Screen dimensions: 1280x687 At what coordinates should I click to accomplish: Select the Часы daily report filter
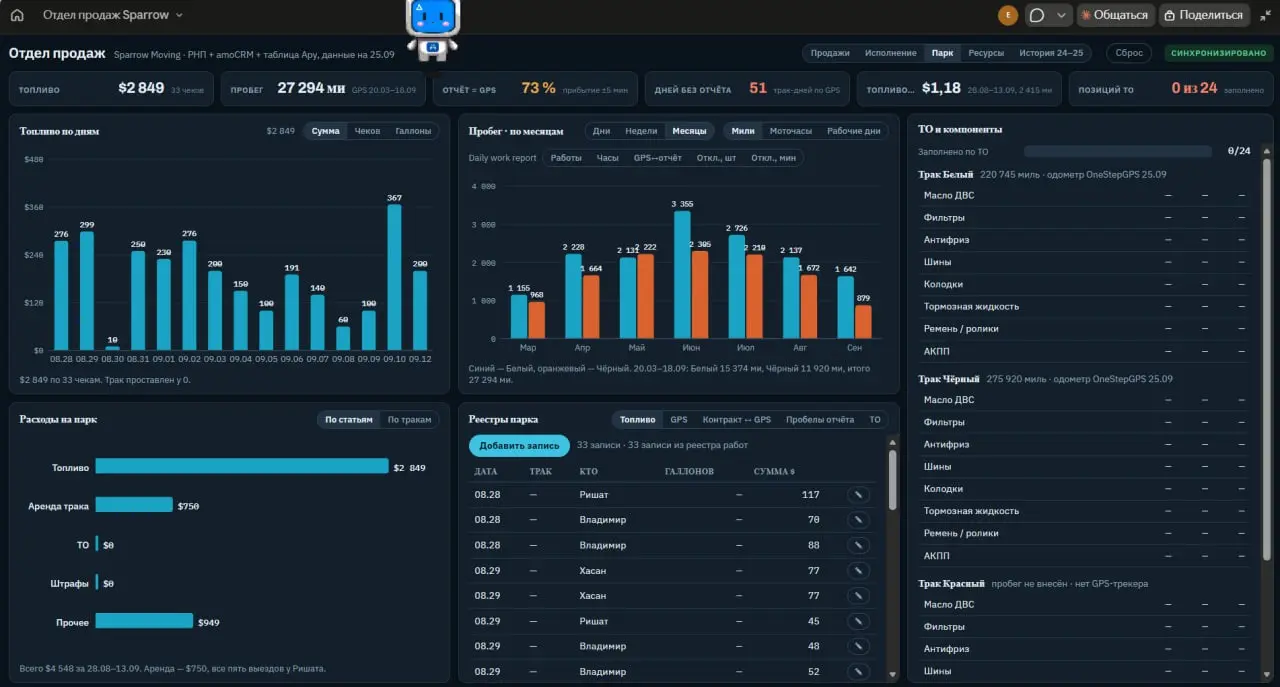coord(608,158)
